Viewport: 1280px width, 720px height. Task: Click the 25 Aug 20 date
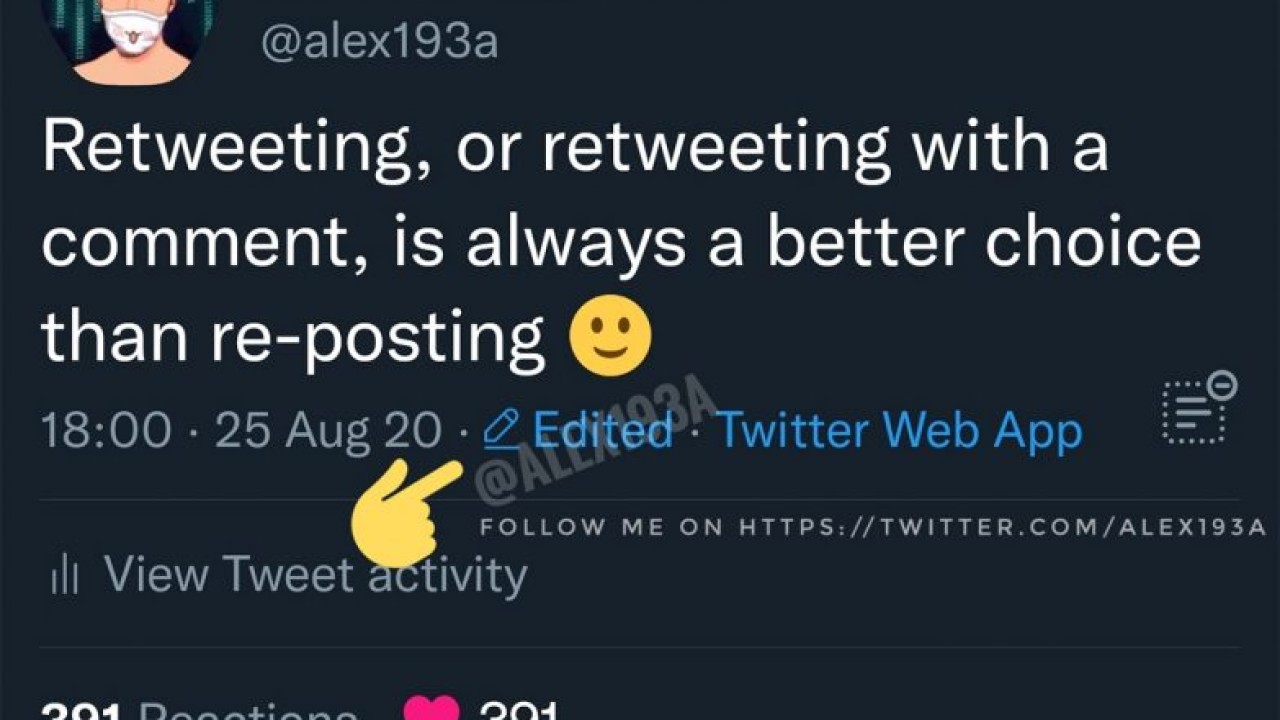[327, 431]
